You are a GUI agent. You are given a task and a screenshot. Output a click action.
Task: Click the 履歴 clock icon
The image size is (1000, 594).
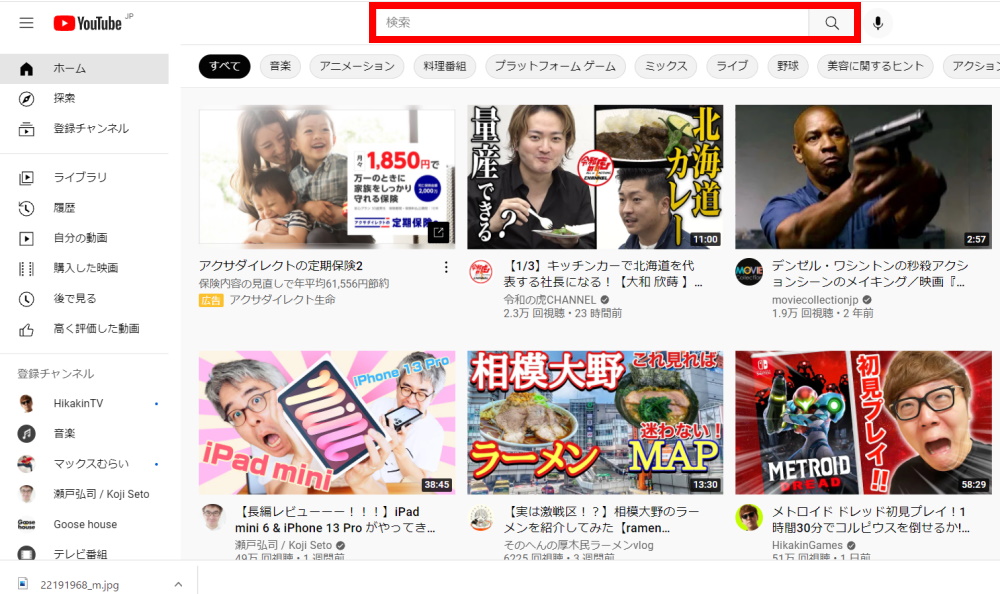(x=26, y=208)
